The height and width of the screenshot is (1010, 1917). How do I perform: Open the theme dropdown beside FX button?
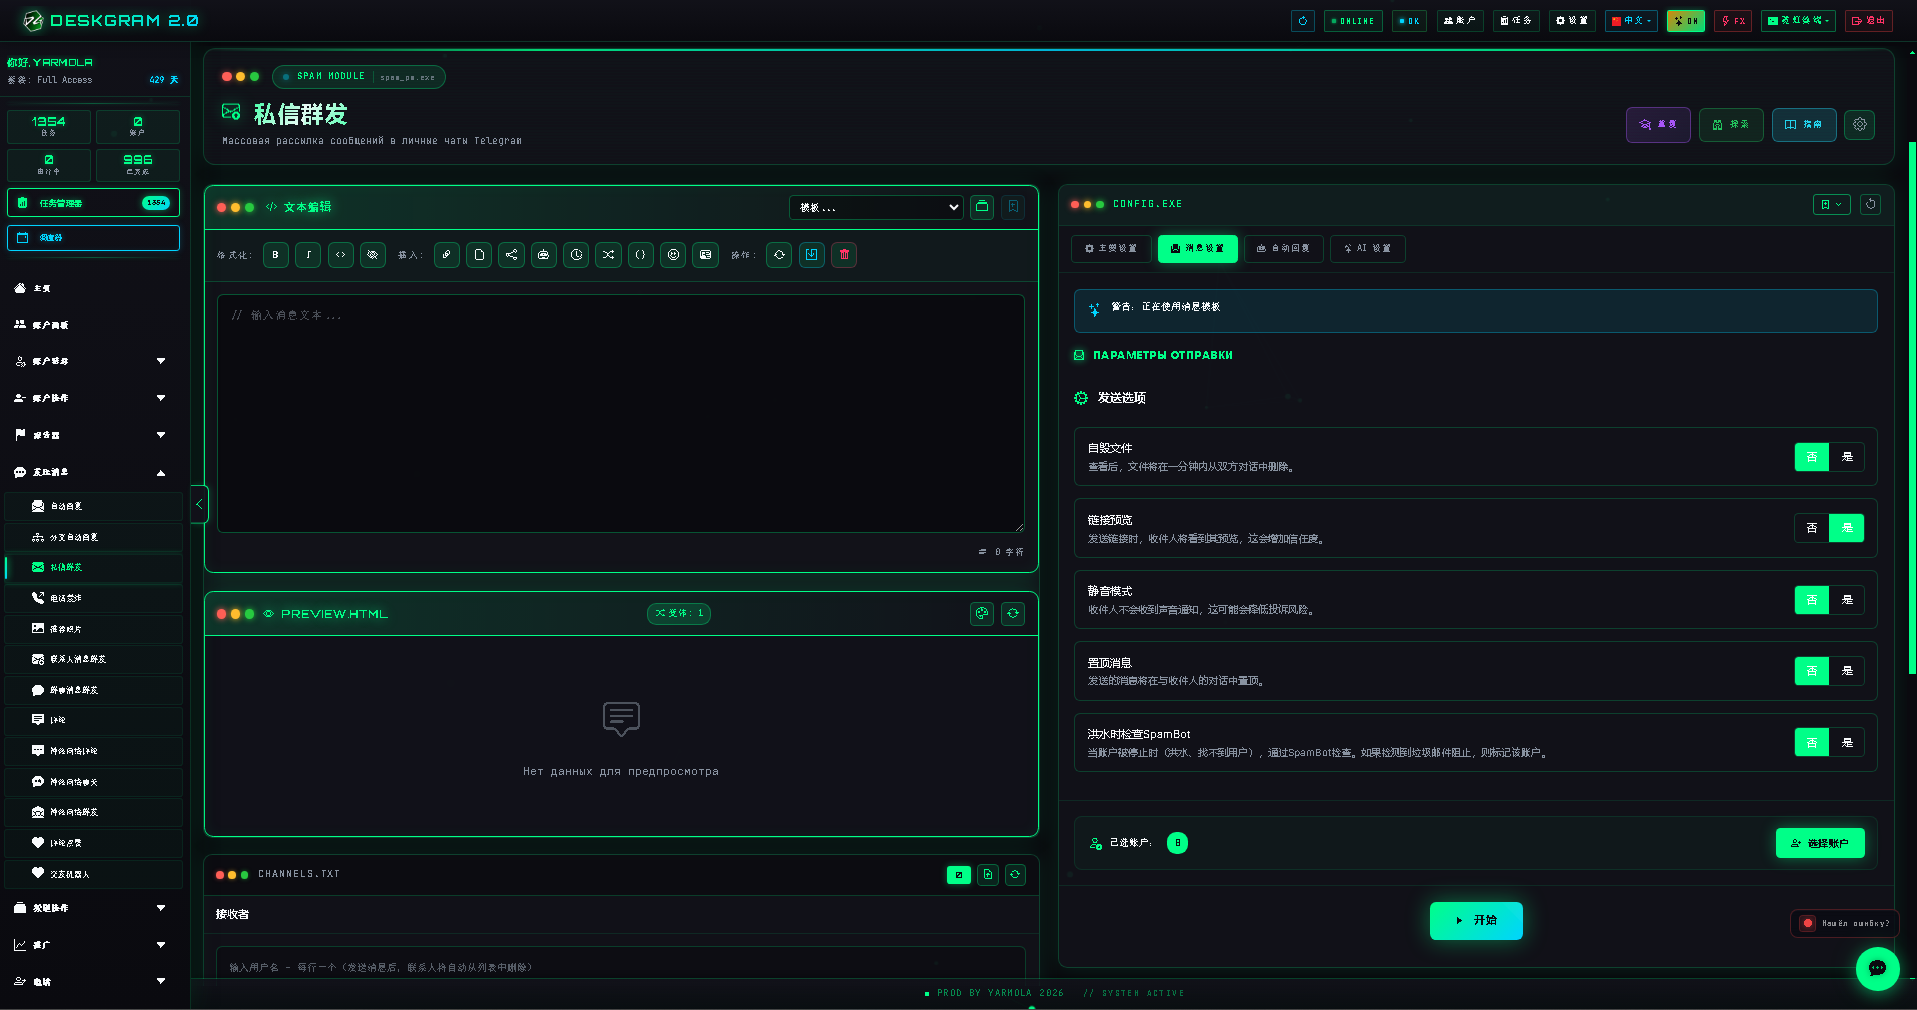[x=1798, y=21]
